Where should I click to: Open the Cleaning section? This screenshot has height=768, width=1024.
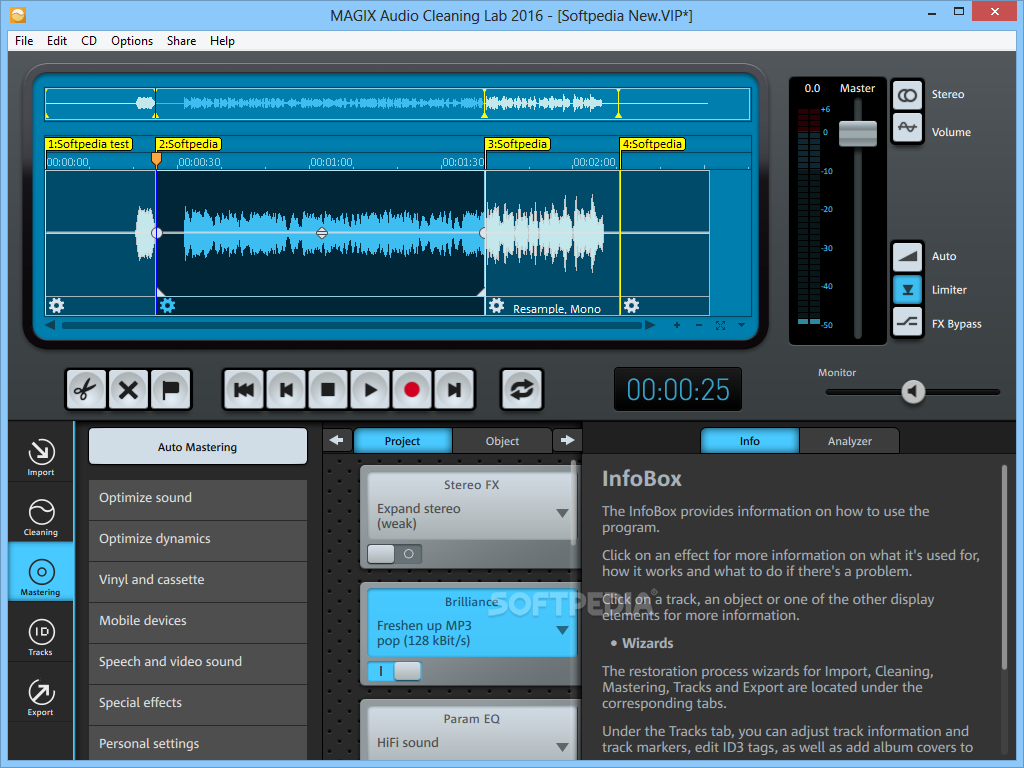tap(40, 517)
